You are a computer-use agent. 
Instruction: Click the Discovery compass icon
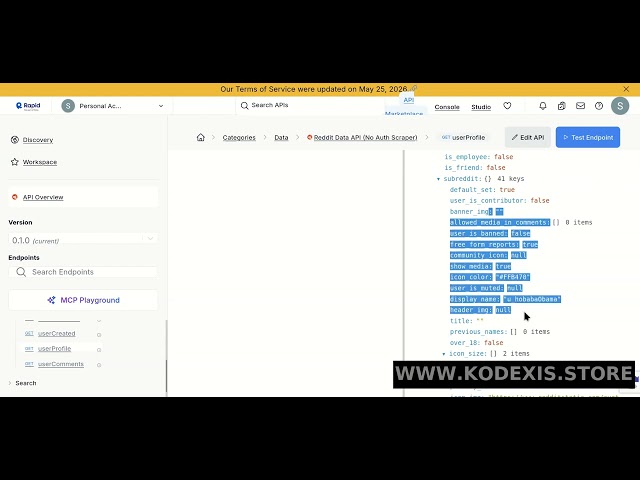15,140
